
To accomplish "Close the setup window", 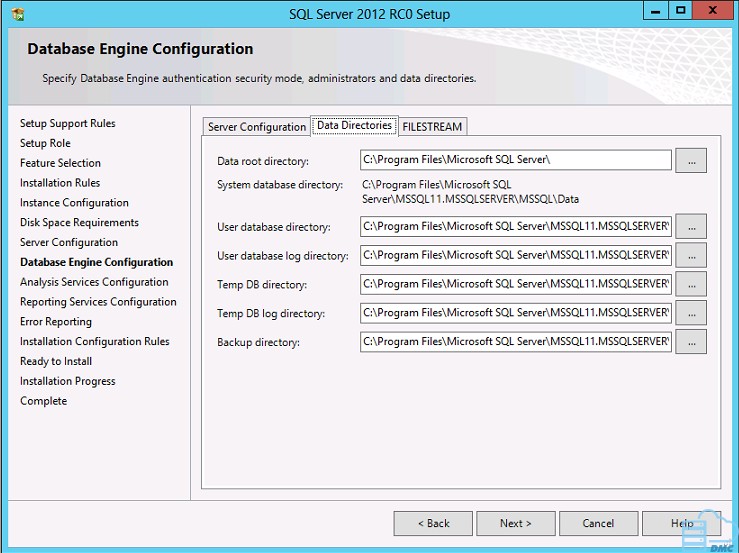I will 713,11.
